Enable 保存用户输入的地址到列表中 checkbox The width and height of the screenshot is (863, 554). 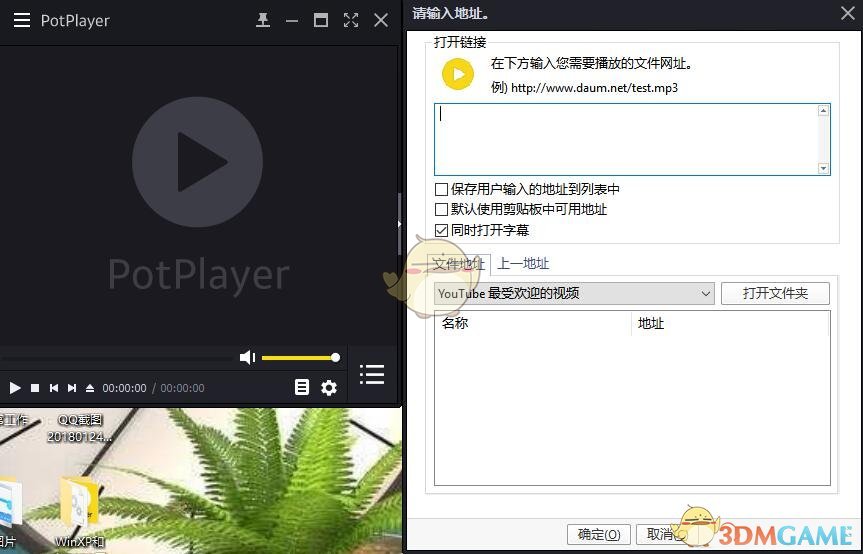441,190
